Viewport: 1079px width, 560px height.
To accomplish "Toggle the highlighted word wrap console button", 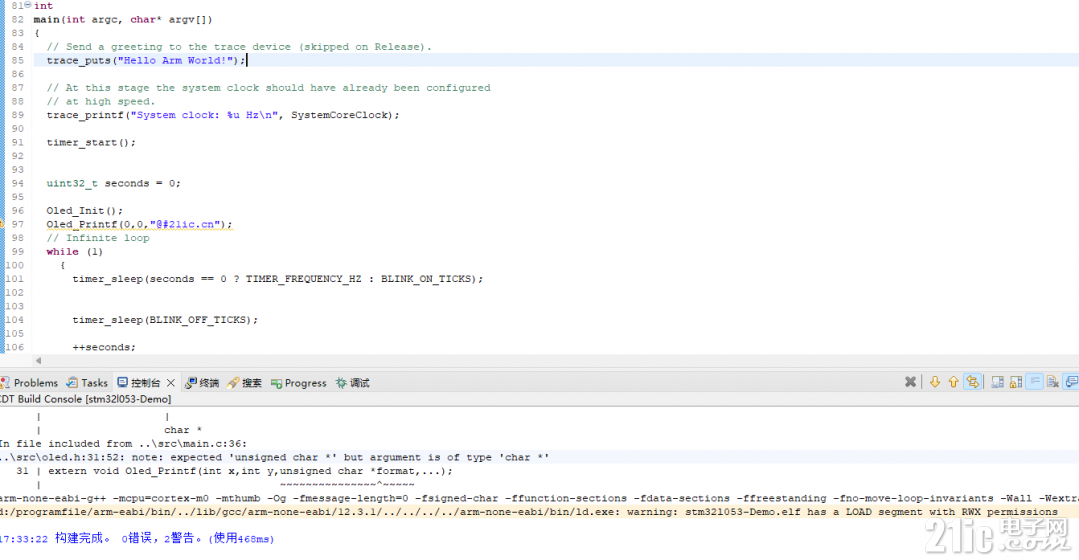I will 1034,382.
